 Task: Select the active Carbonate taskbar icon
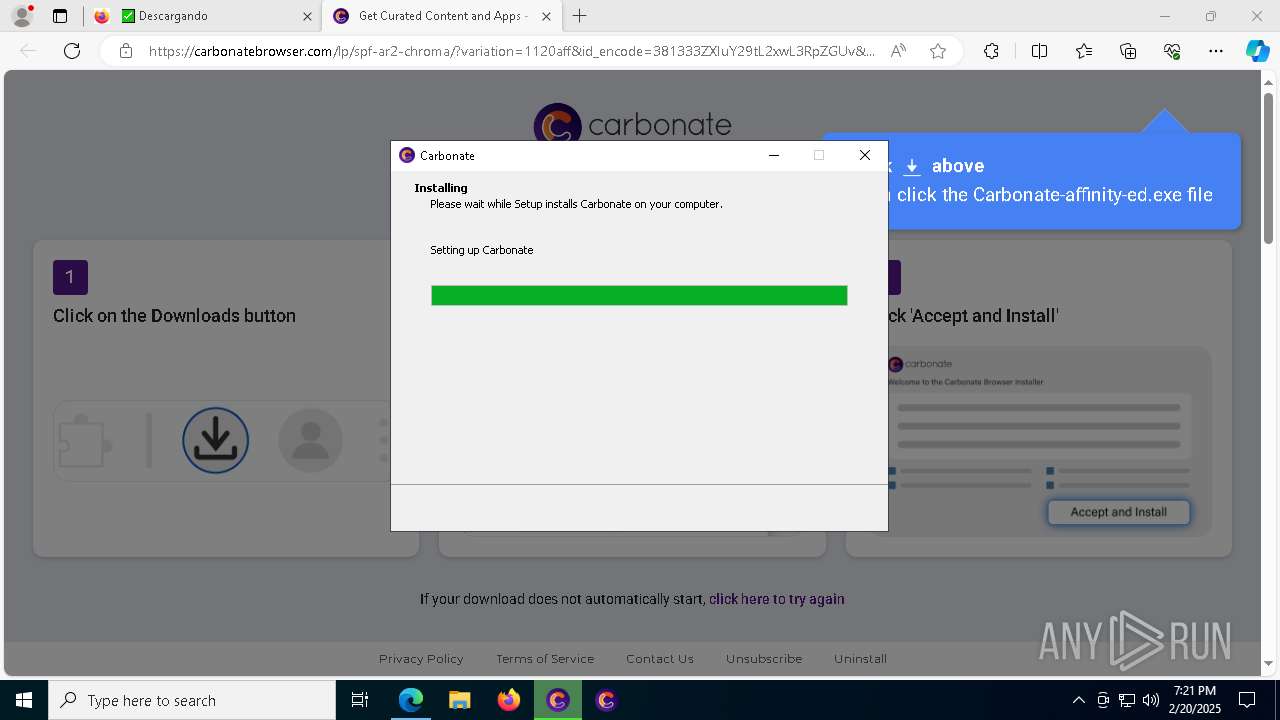click(x=558, y=700)
